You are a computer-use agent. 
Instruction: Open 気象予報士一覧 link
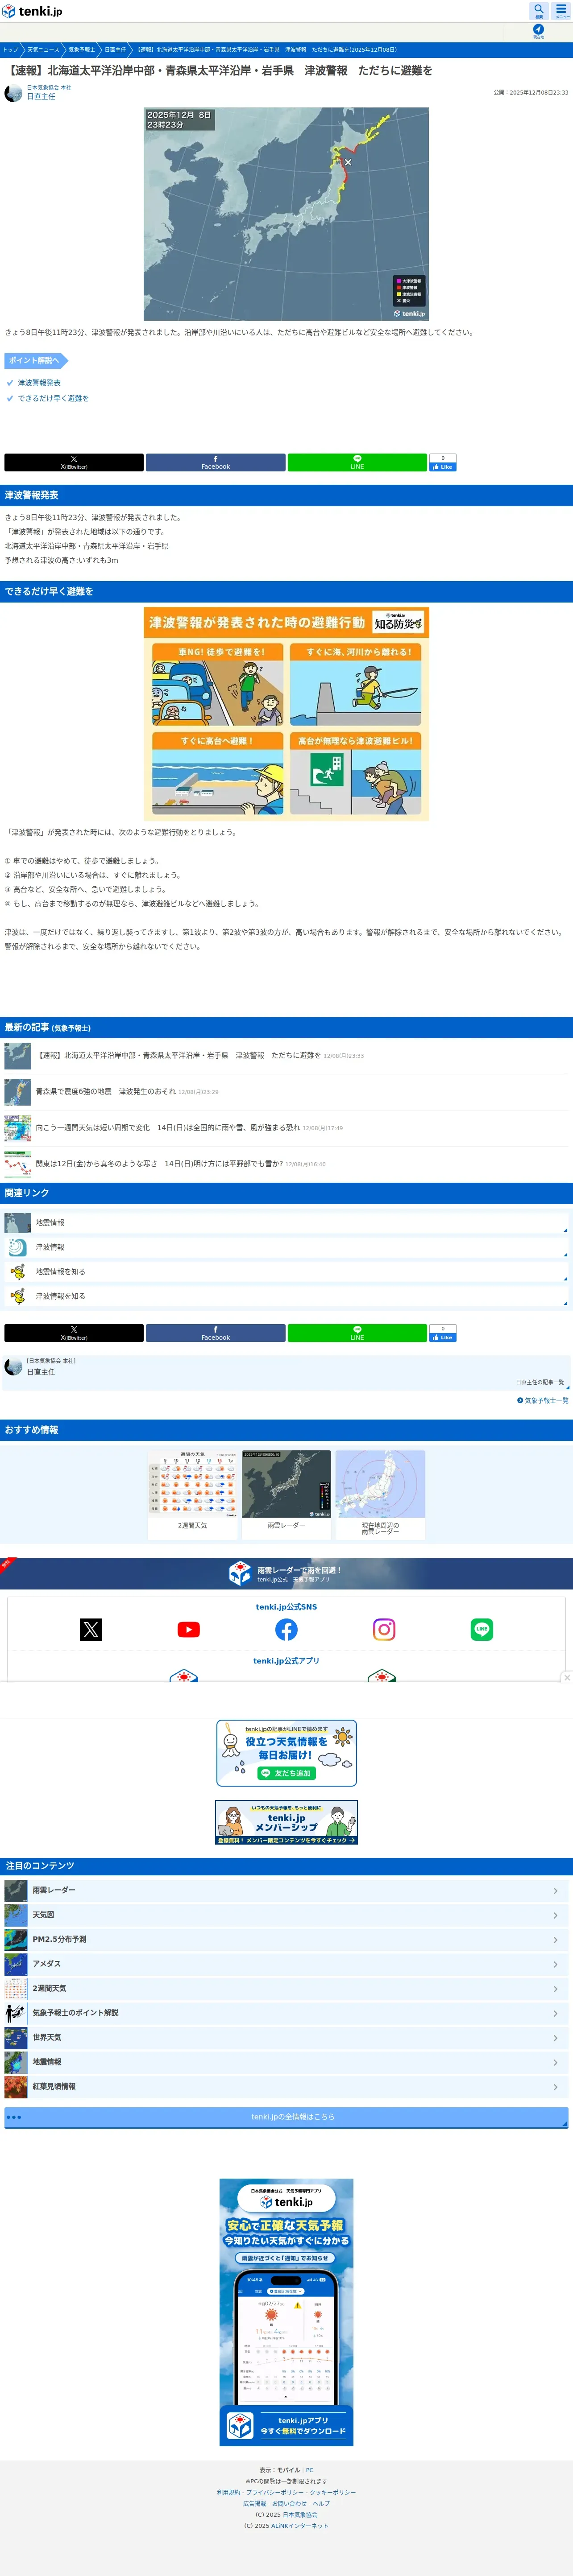click(x=543, y=1400)
